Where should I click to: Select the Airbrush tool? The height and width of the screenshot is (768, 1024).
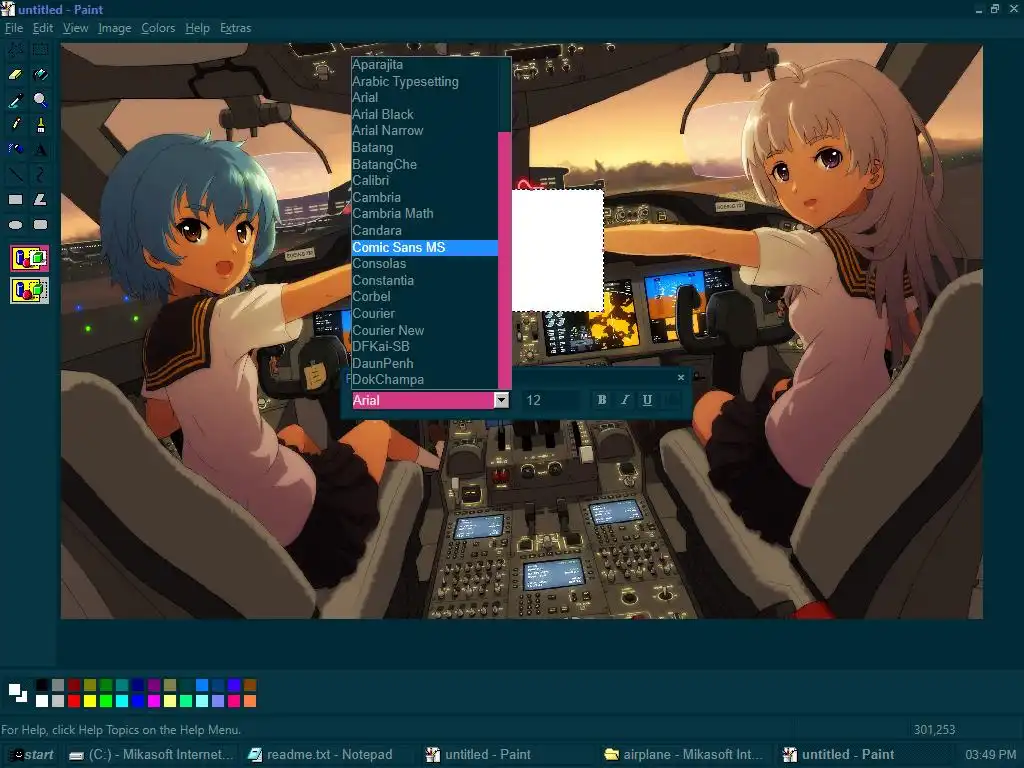(x=16, y=150)
